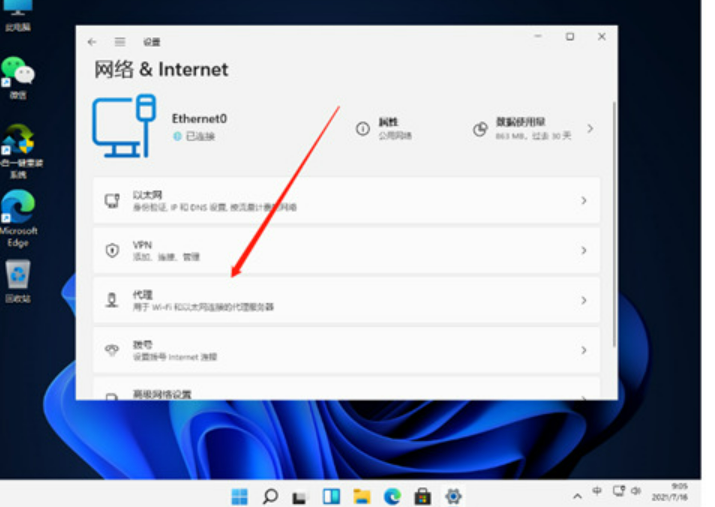Screen dimensions: 715x507
Task: Click the Settings gear taskbar icon
Action: pyautogui.click(x=453, y=496)
